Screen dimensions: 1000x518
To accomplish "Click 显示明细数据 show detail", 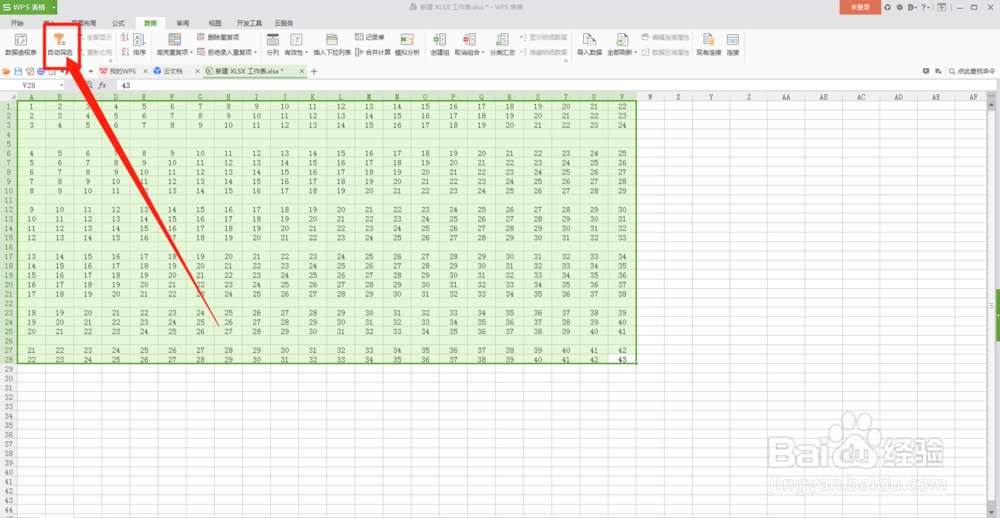I will coord(543,38).
